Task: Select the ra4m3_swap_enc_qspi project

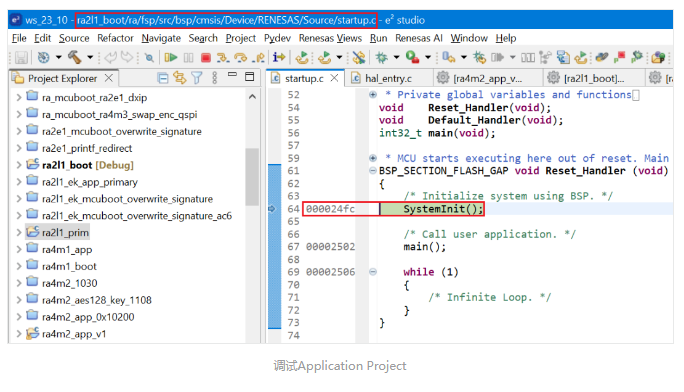Action: 120,114
